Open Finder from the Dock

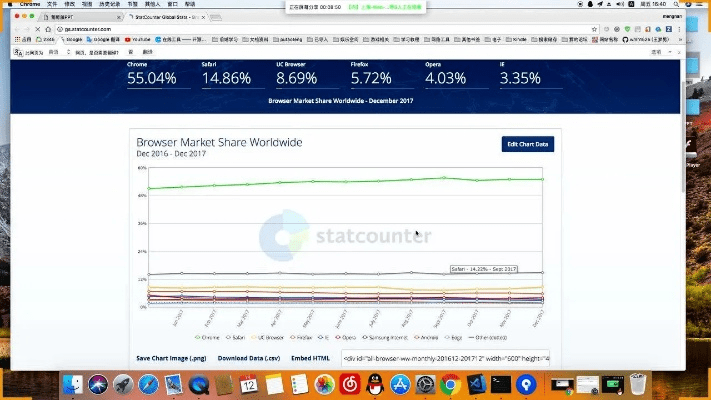click(x=73, y=385)
